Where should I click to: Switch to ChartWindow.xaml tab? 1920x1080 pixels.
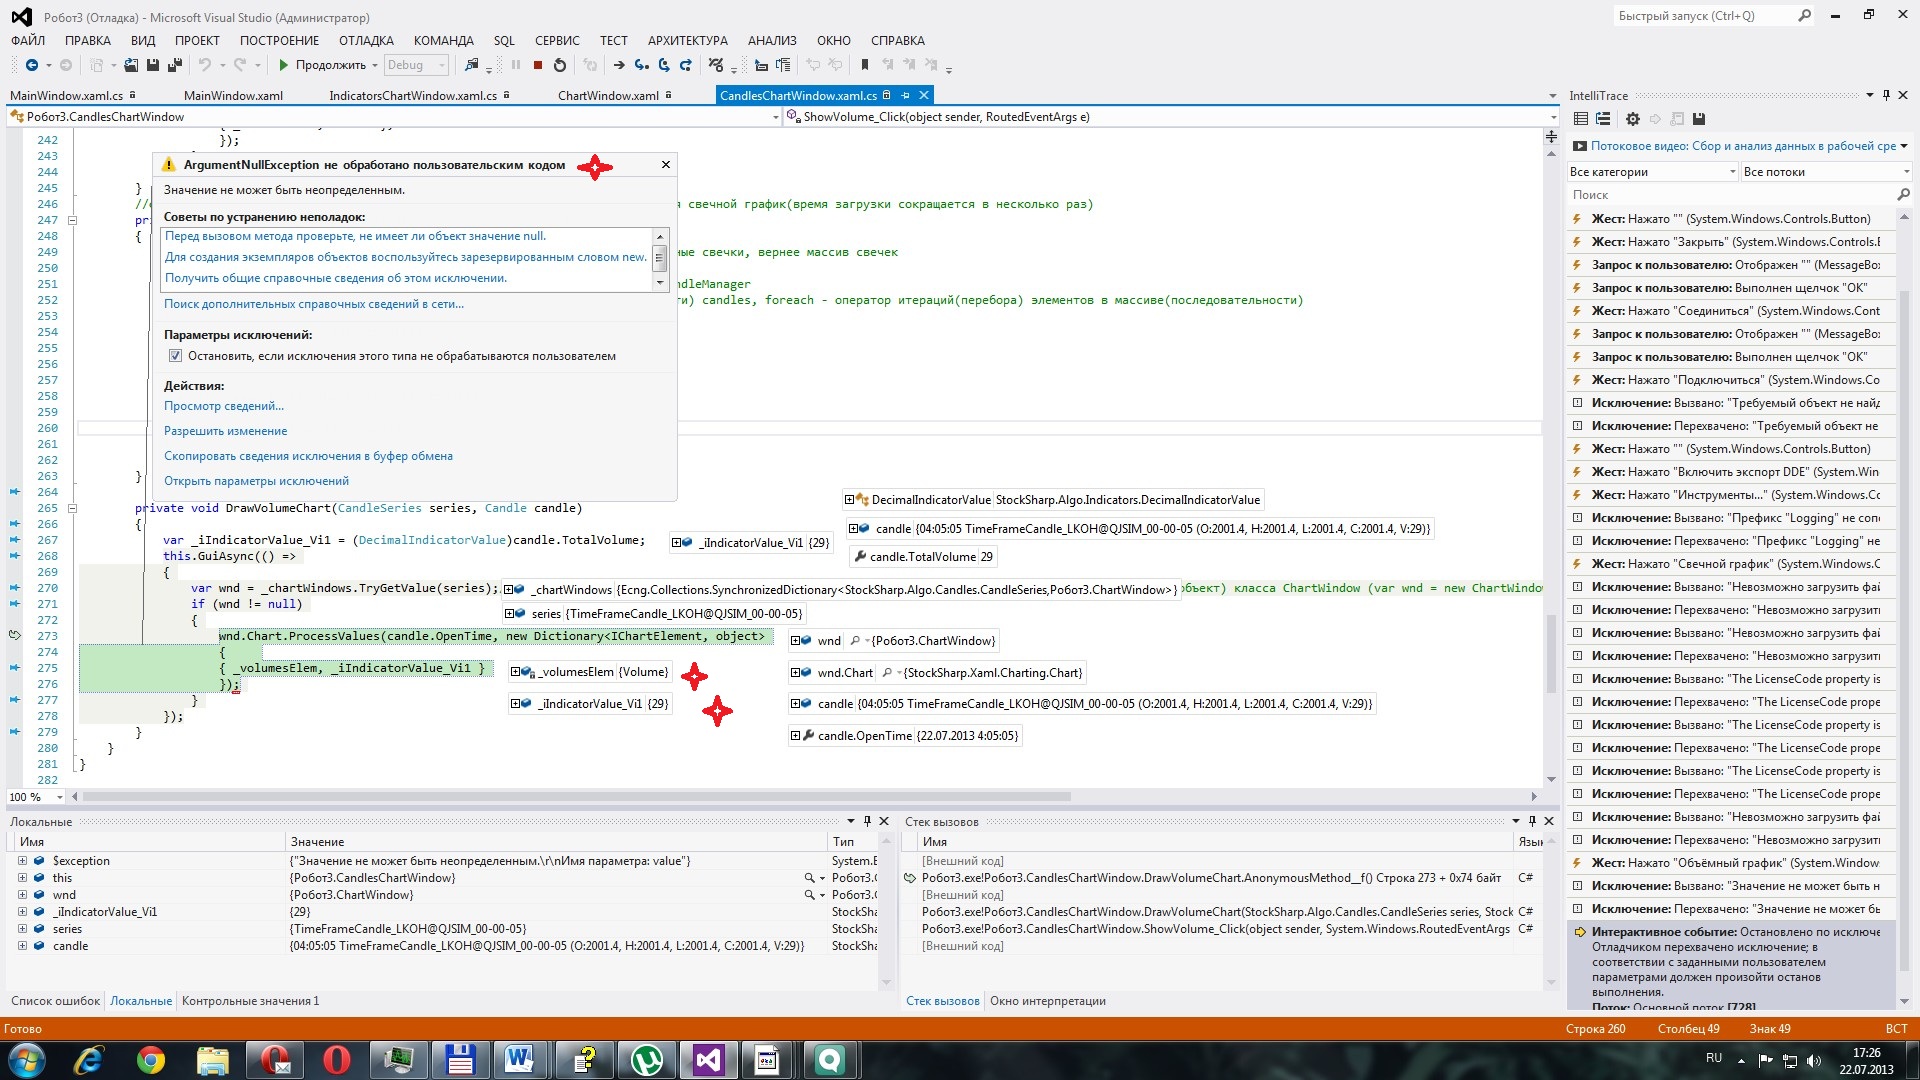pyautogui.click(x=608, y=96)
